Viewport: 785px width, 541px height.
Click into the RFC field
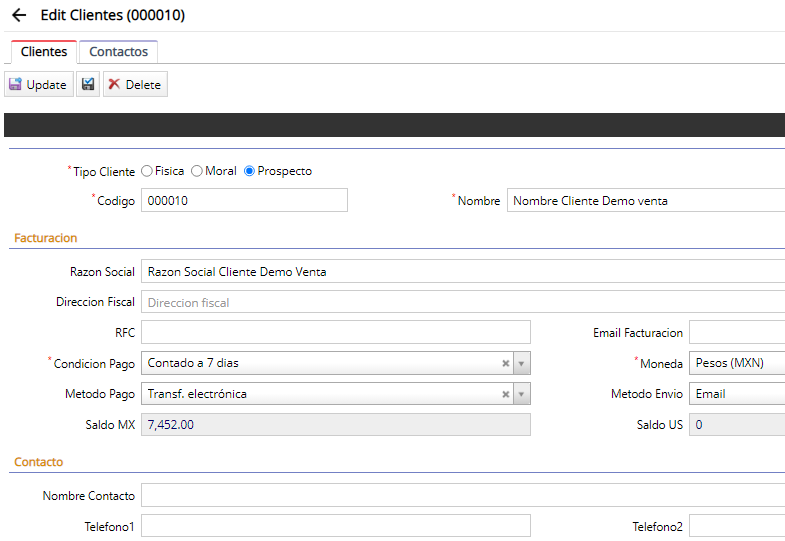point(335,332)
